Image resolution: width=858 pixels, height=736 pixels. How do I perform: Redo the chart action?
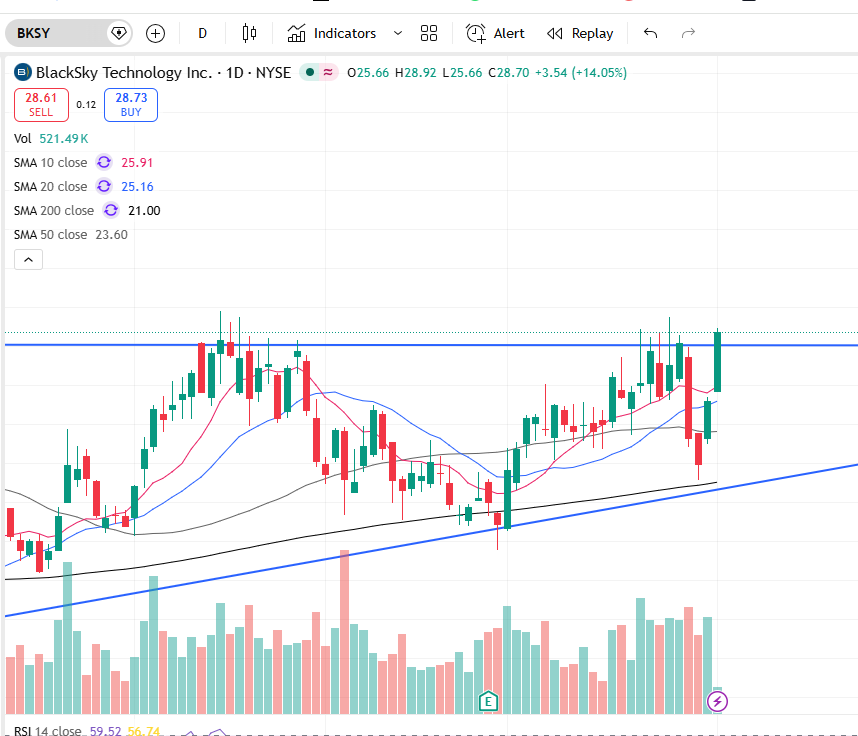(x=688, y=33)
